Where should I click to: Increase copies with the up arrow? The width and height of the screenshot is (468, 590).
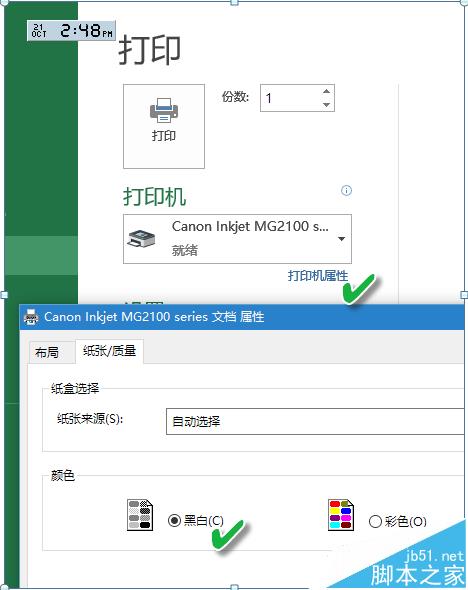click(326, 91)
